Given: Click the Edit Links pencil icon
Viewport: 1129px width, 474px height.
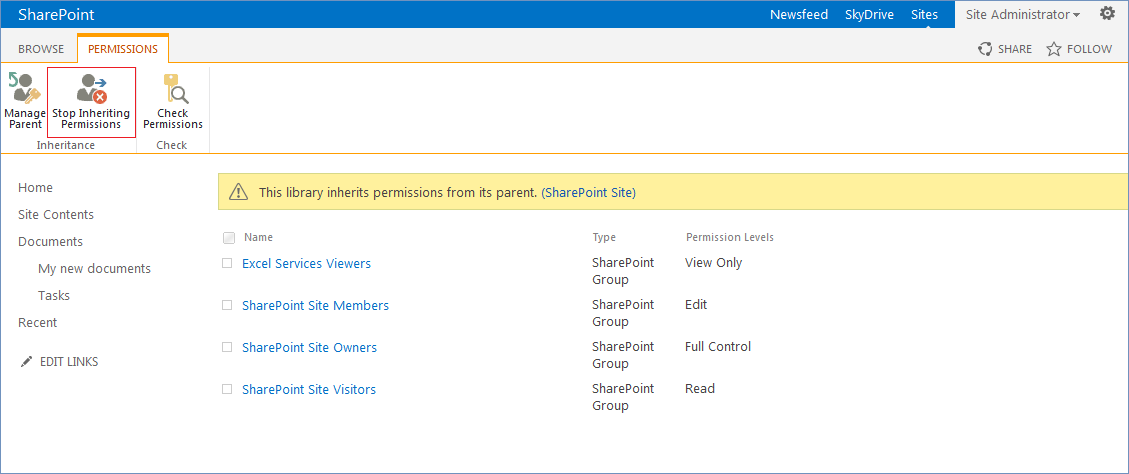Looking at the screenshot, I should coord(27,362).
